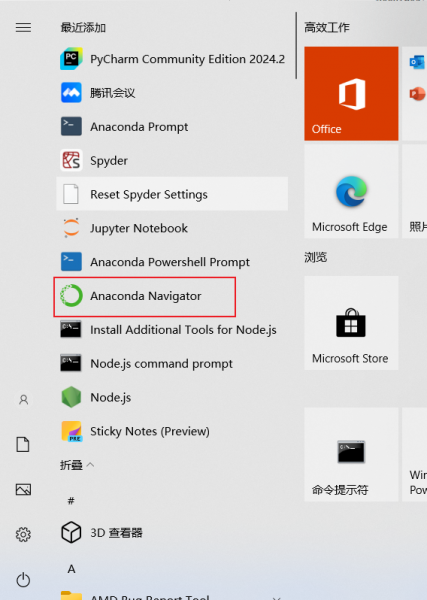Click the Power button icon
The width and height of the screenshot is (427, 600).
pos(23,579)
